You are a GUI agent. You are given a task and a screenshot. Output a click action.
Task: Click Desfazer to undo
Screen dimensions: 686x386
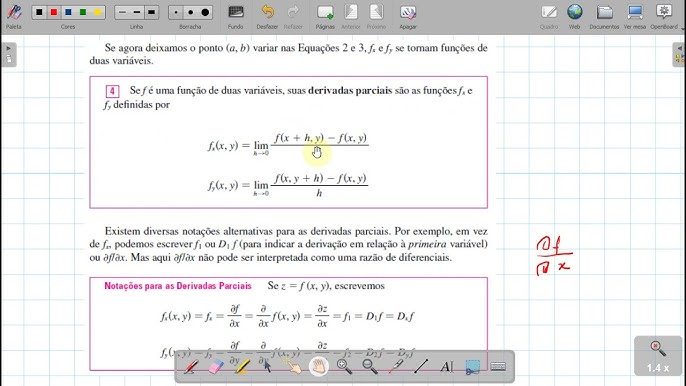pyautogui.click(x=267, y=16)
